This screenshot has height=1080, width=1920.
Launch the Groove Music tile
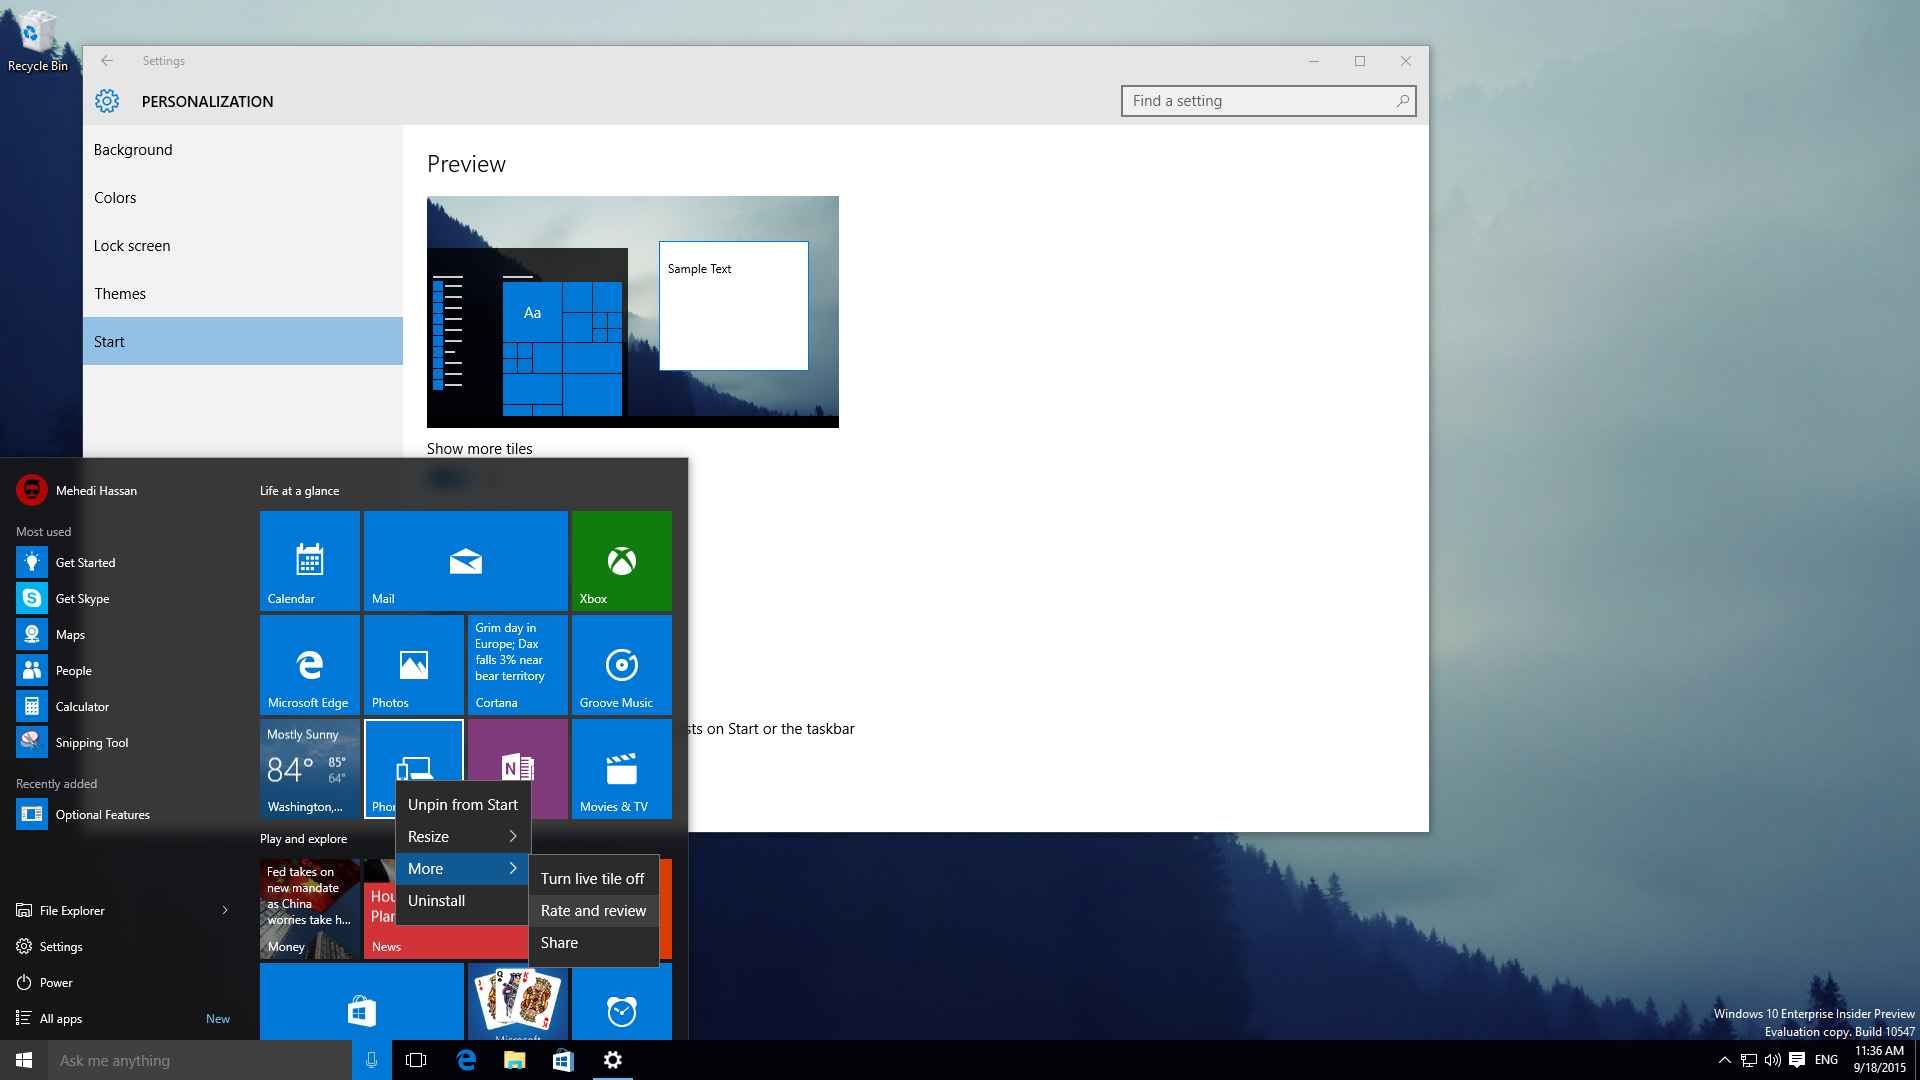pyautogui.click(x=622, y=665)
